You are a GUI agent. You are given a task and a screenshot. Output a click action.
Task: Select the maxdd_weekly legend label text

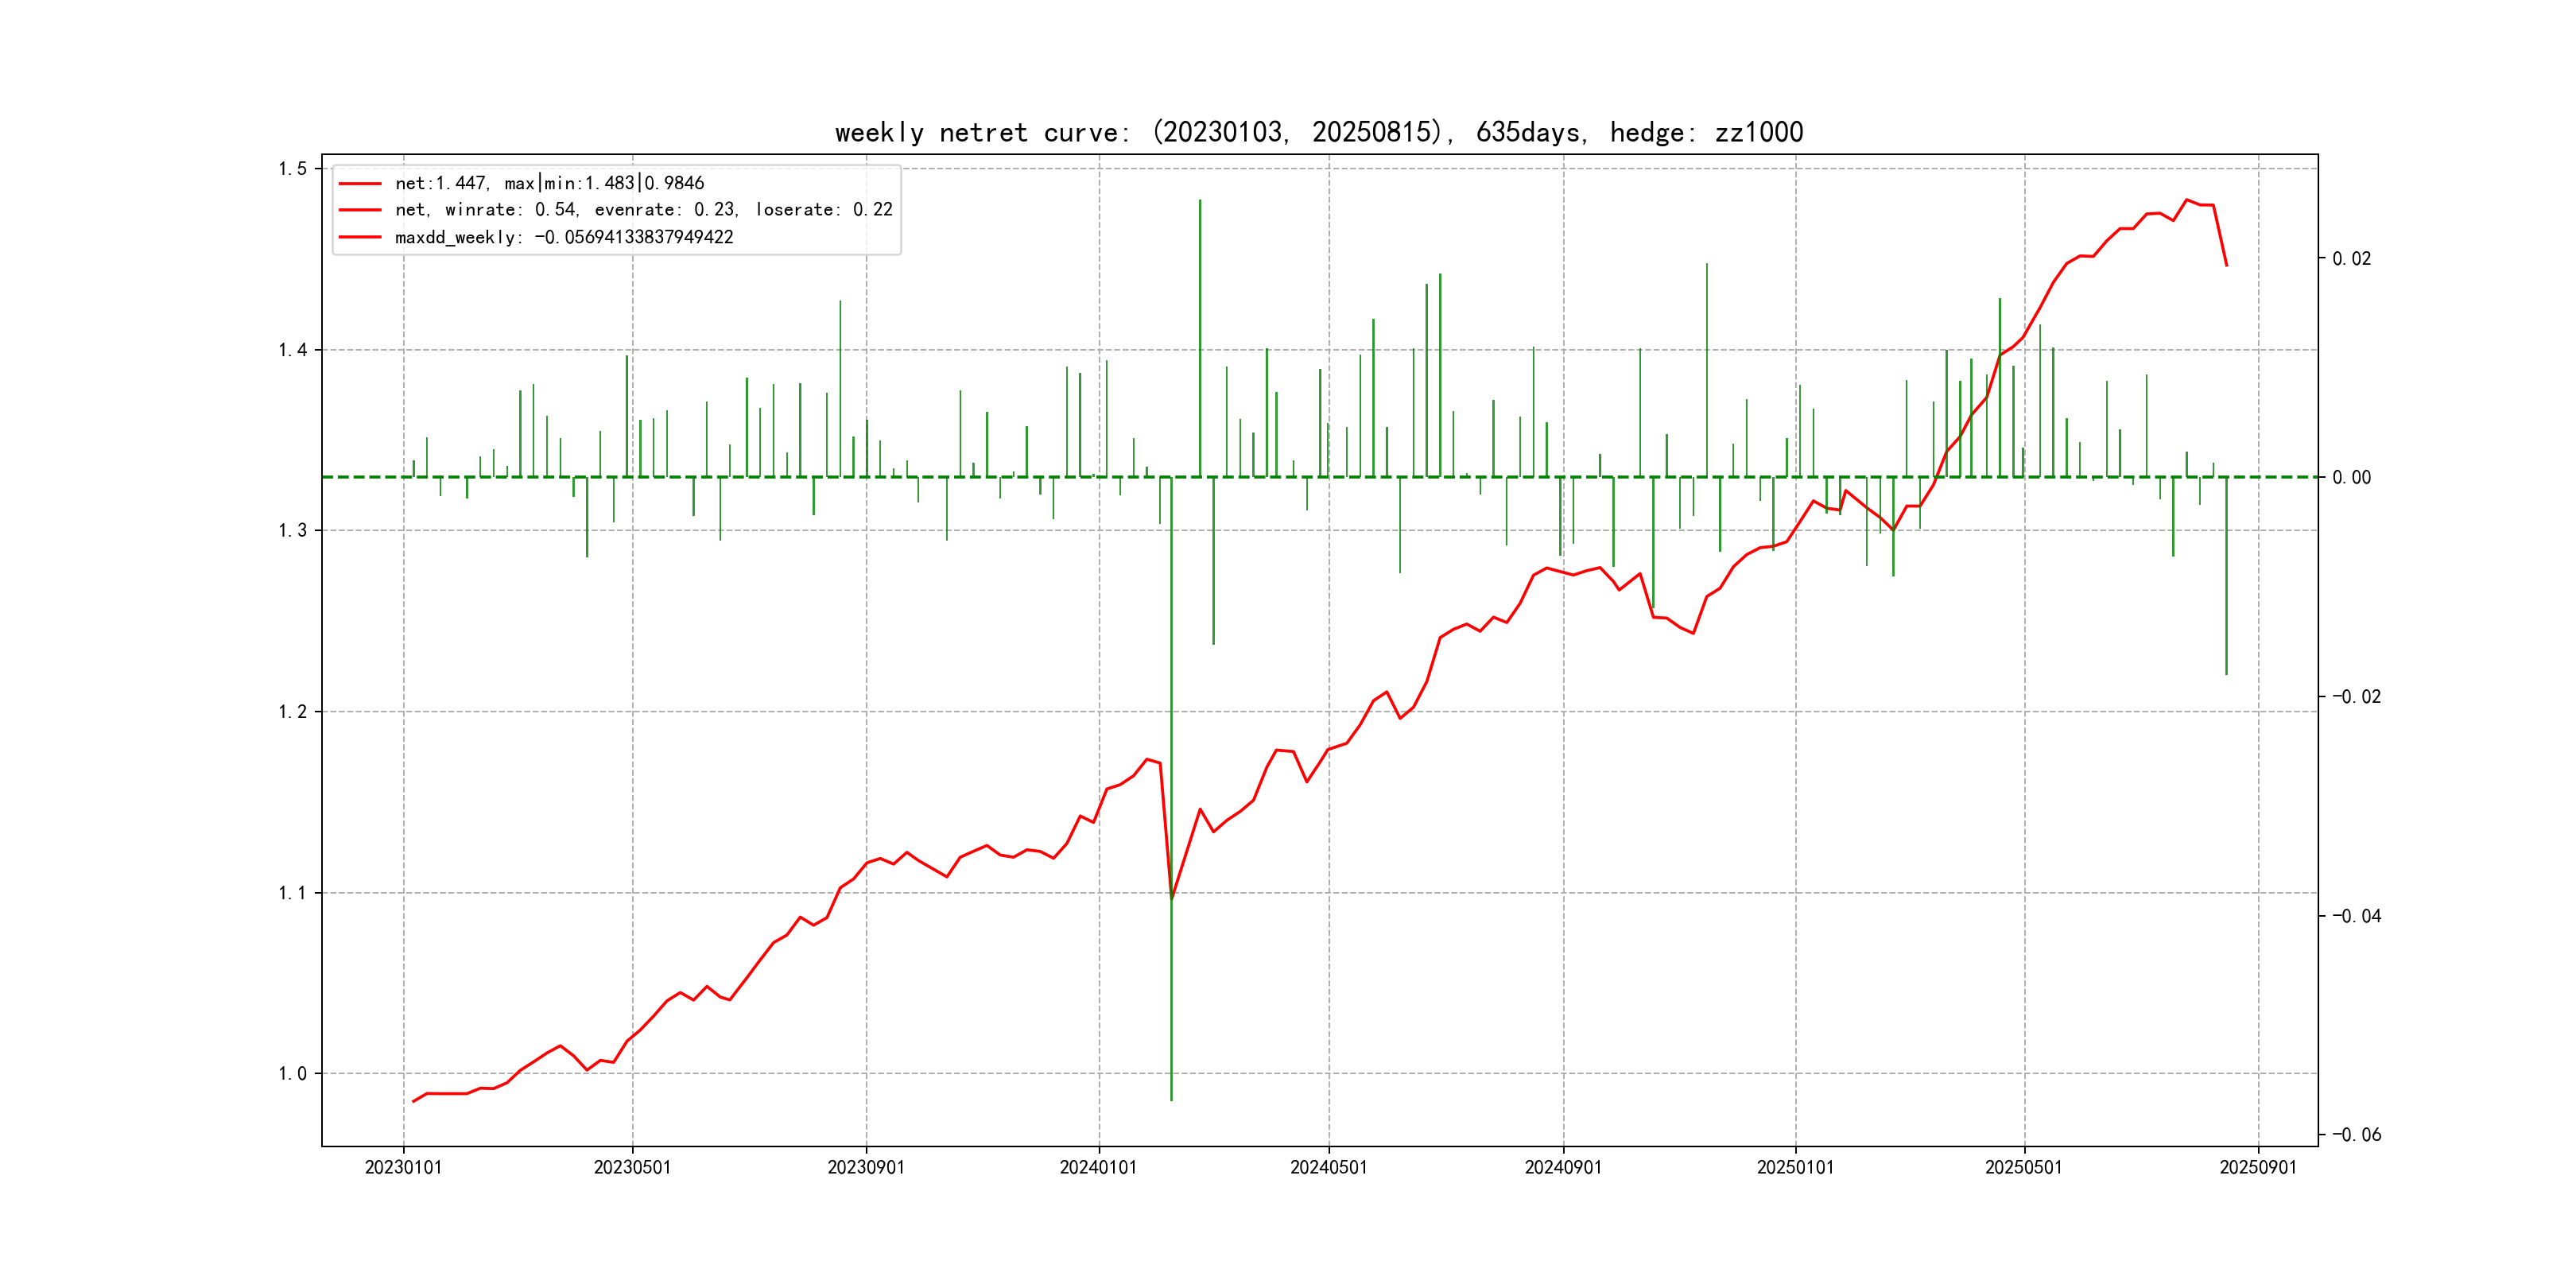tap(564, 237)
